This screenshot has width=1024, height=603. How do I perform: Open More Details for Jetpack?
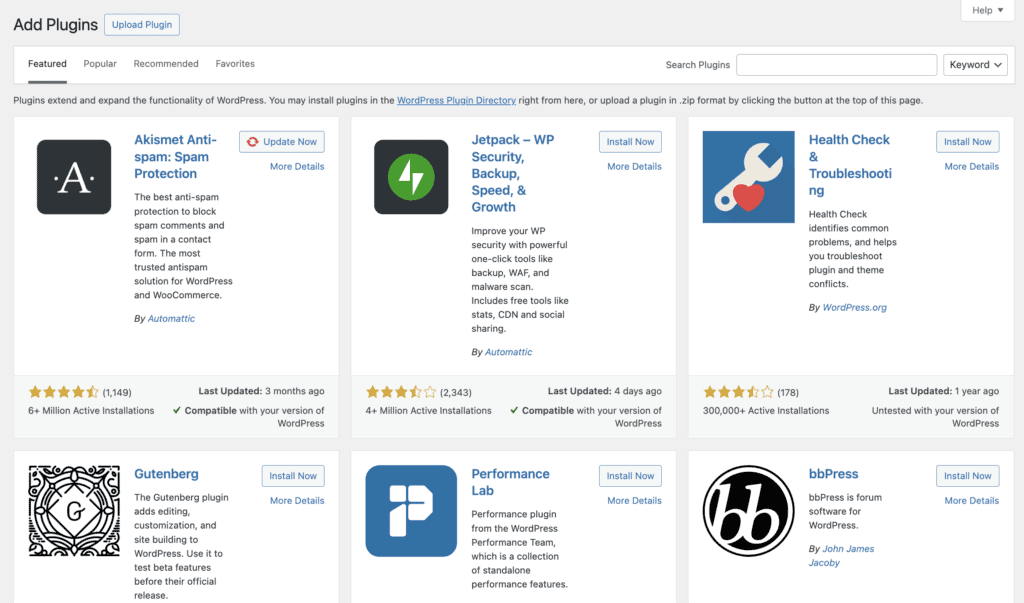(x=634, y=167)
